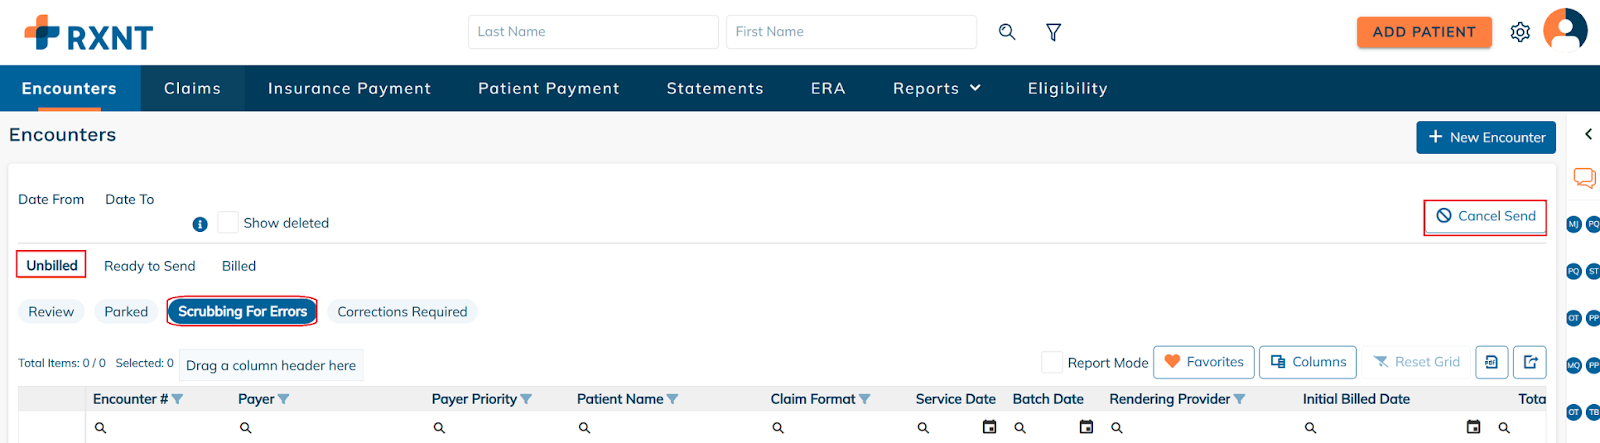Open the settings gear icon
Viewport: 1600px width, 443px height.
pos(1520,32)
